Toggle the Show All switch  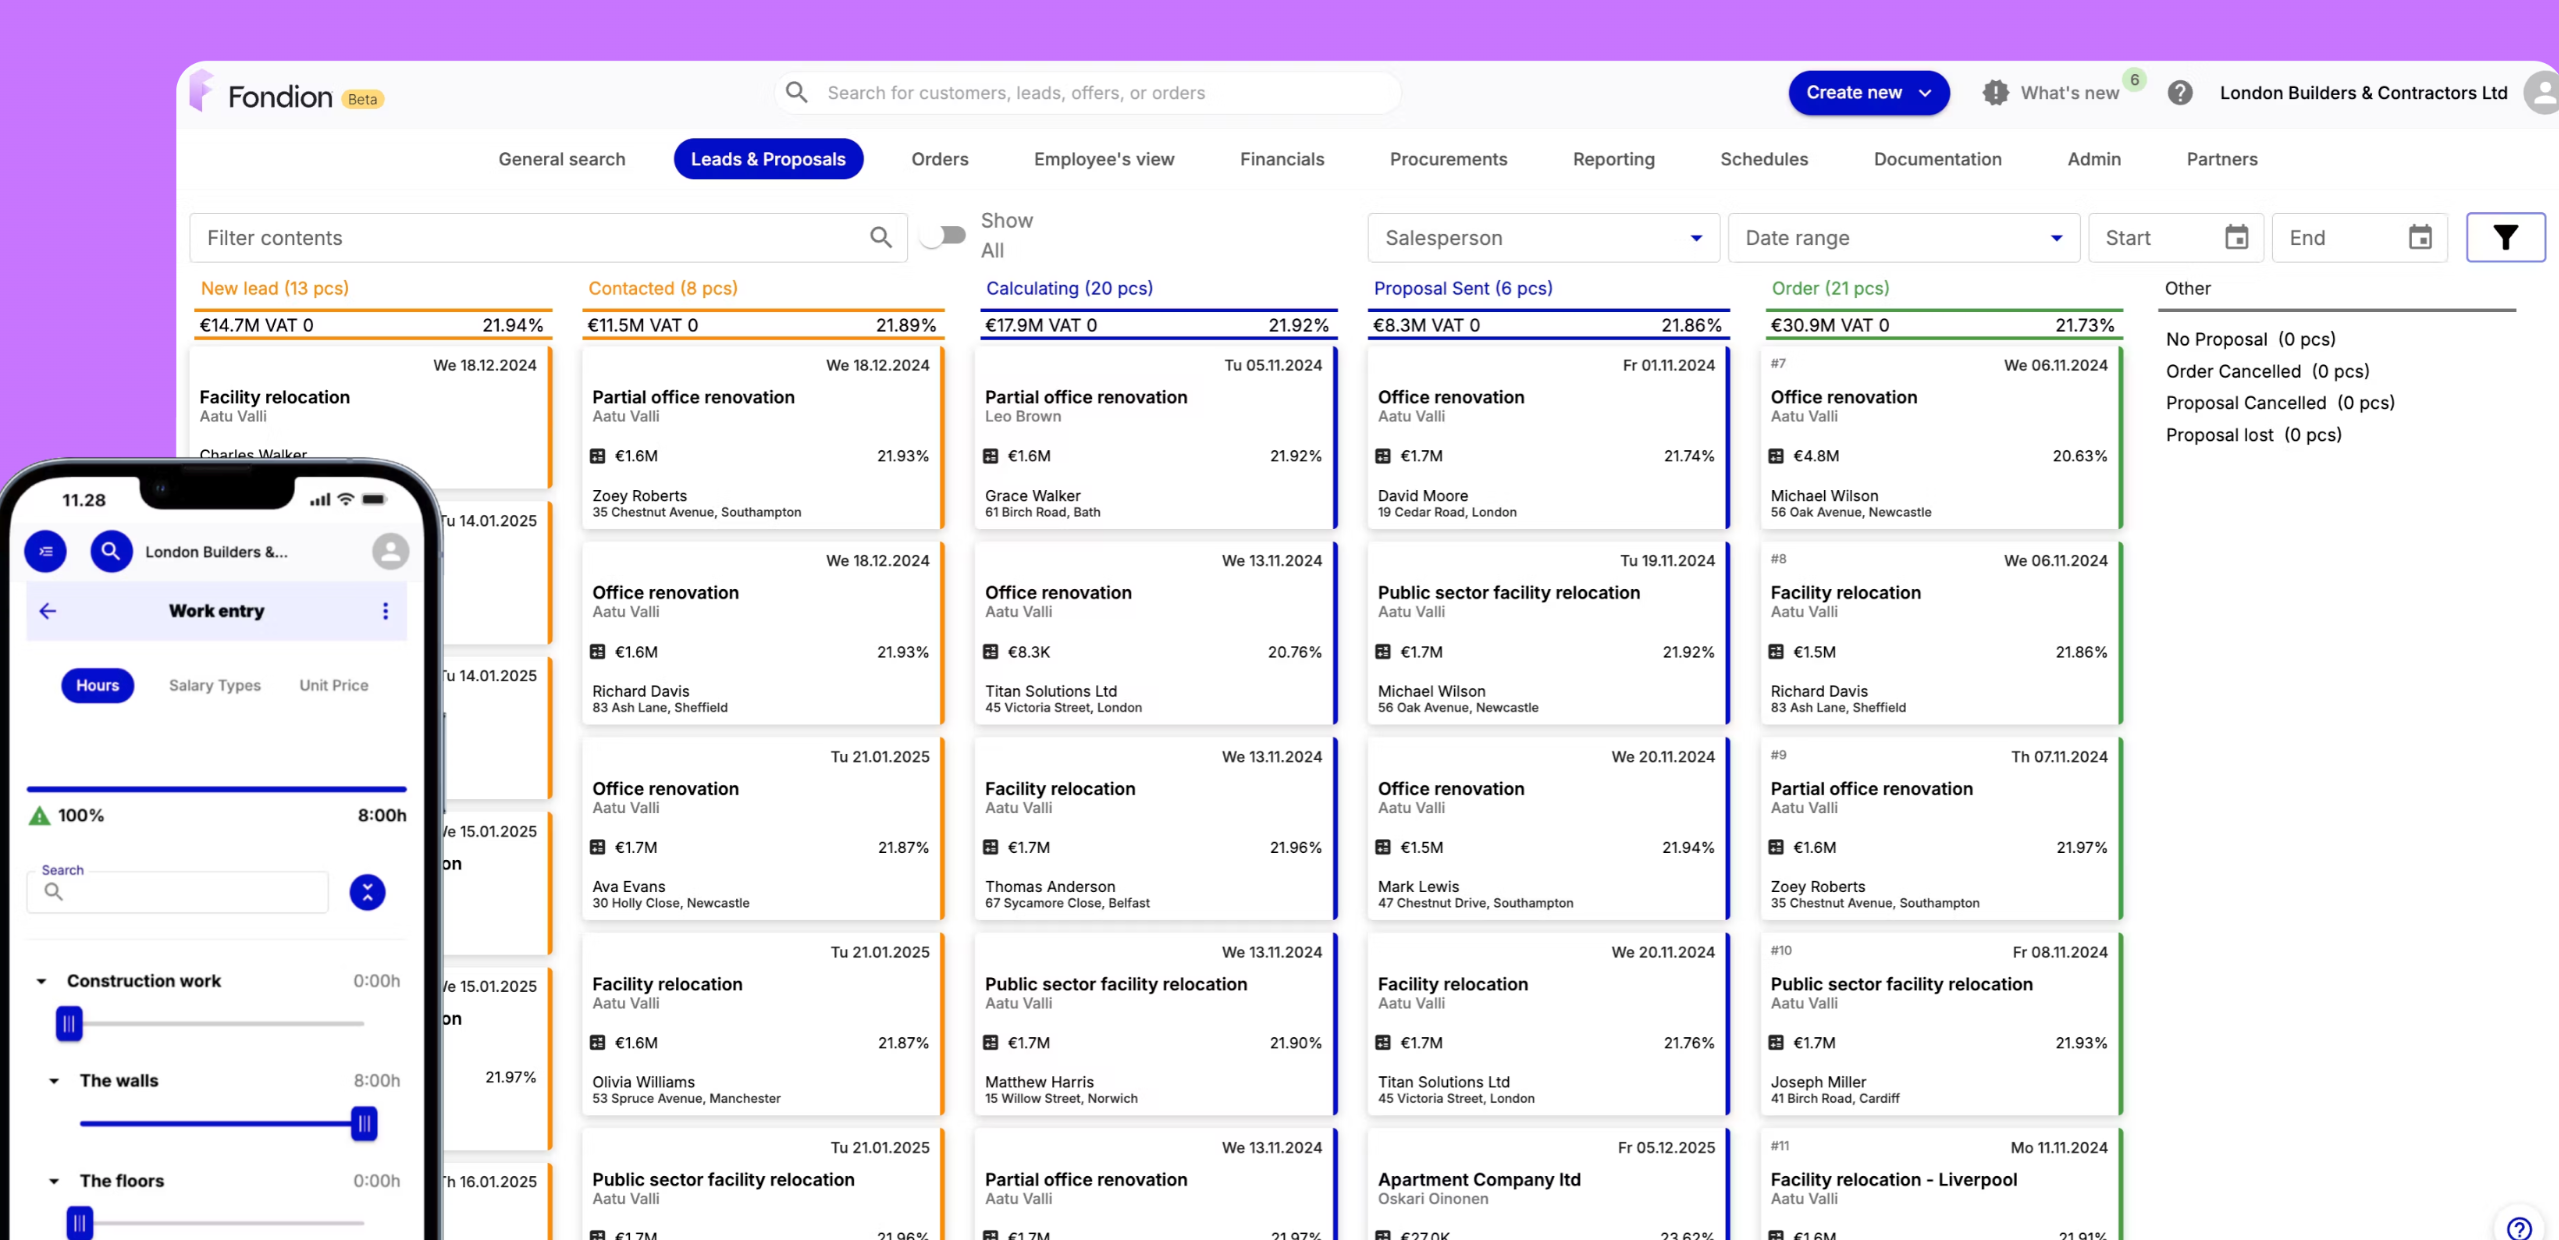tap(944, 236)
